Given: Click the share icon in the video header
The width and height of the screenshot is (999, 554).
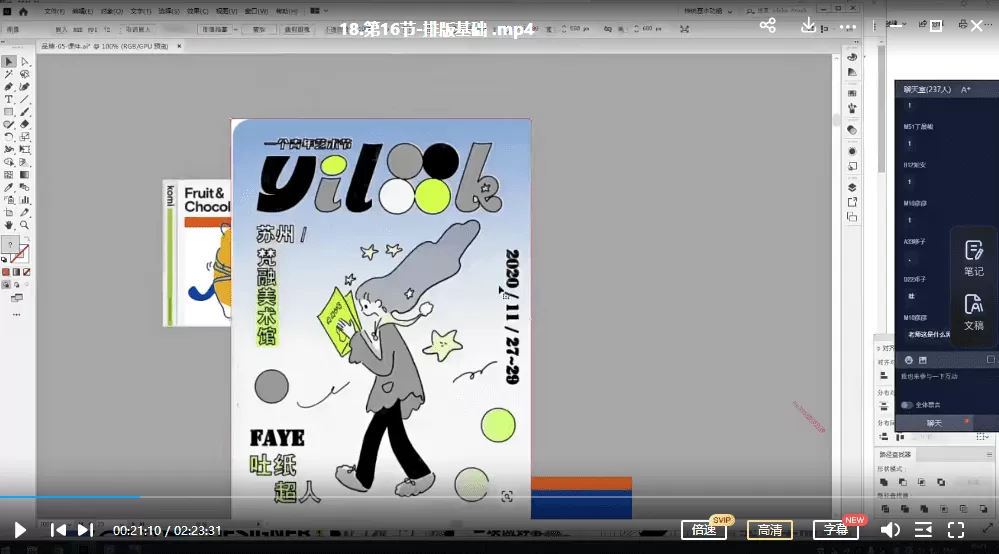Looking at the screenshot, I should tap(767, 26).
